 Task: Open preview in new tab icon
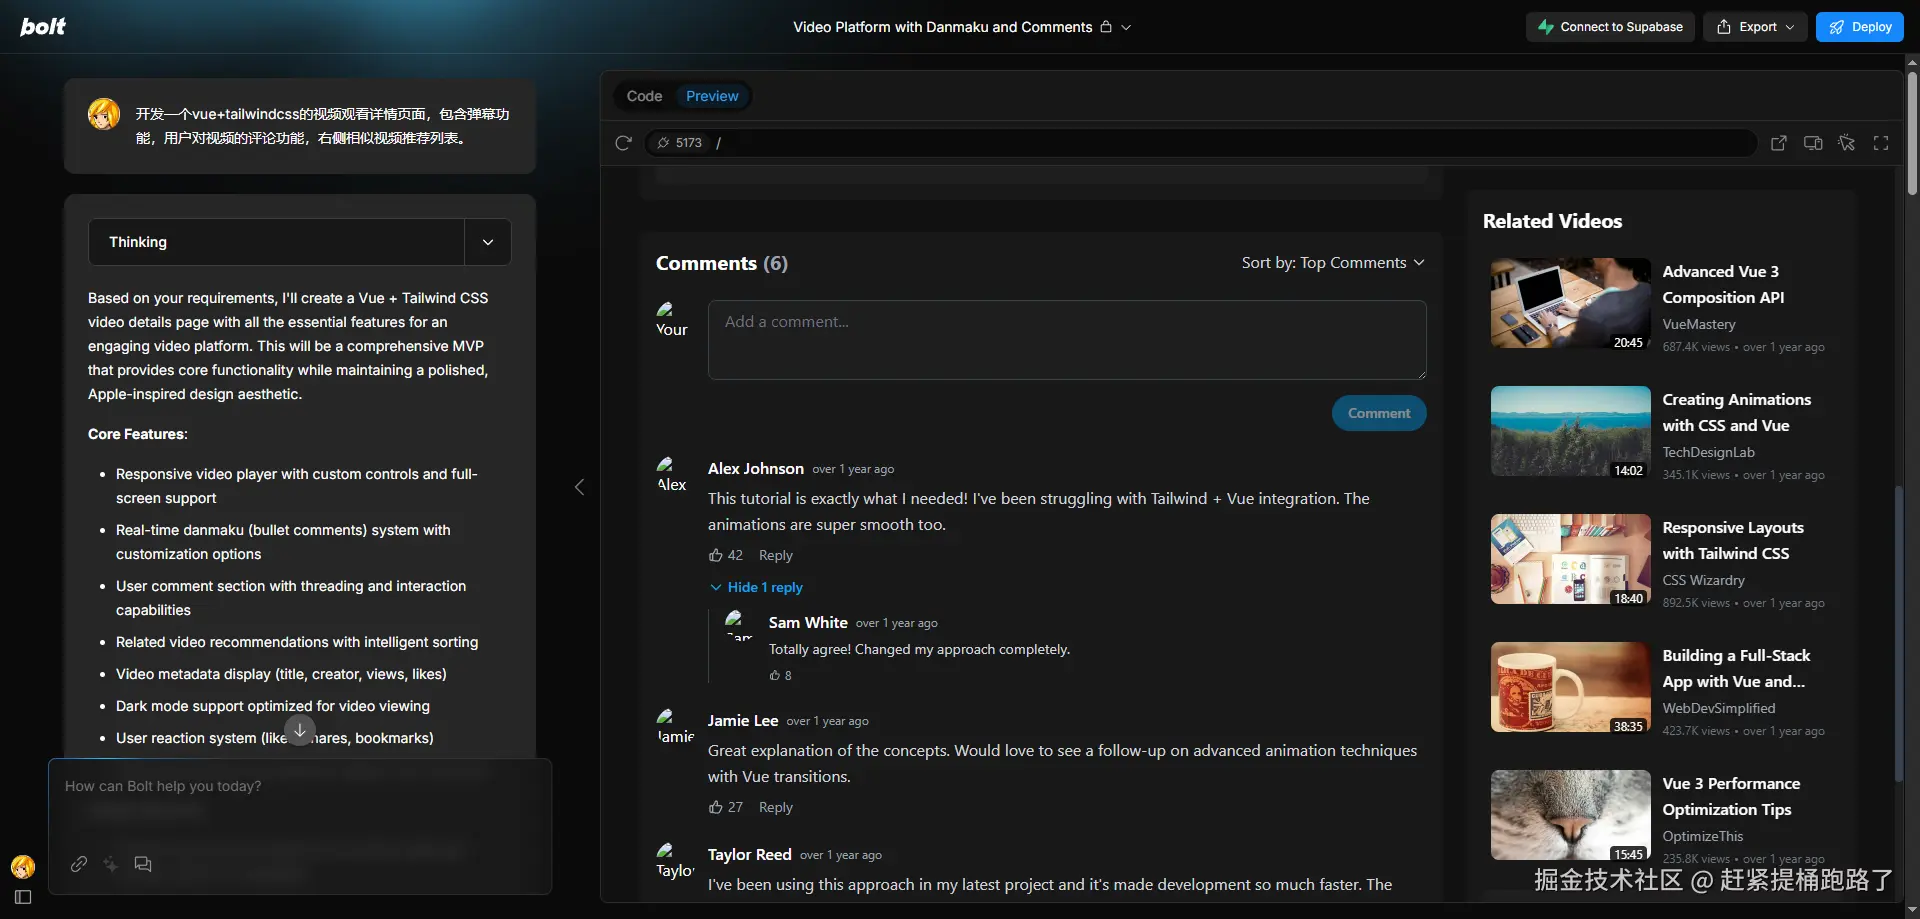[x=1778, y=143]
